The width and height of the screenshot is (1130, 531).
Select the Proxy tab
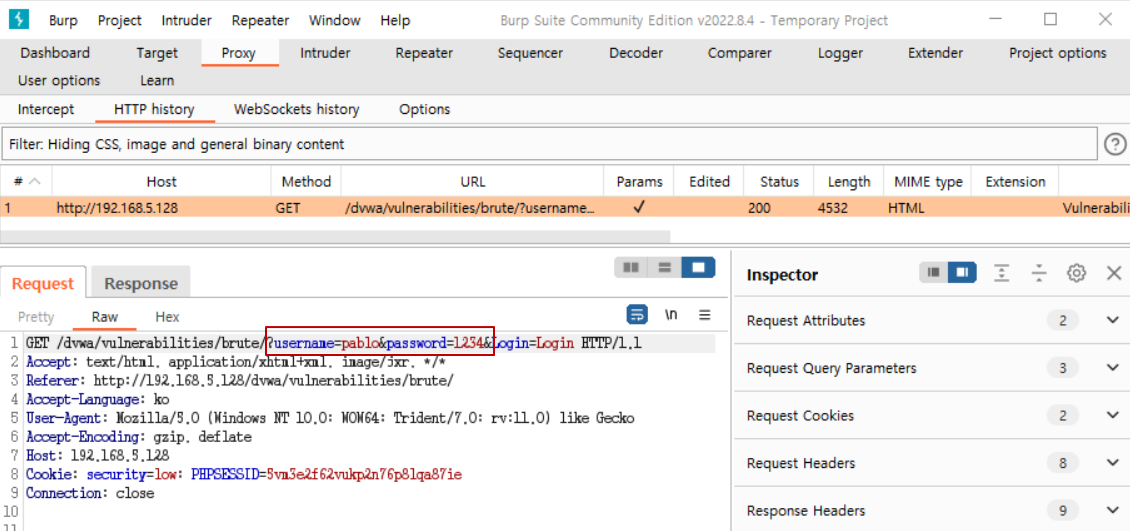tap(239, 53)
